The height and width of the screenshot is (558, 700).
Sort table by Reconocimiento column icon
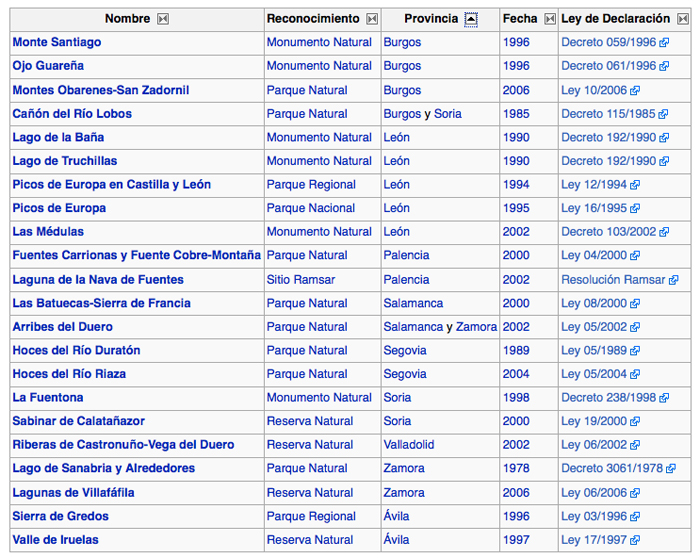click(x=372, y=19)
